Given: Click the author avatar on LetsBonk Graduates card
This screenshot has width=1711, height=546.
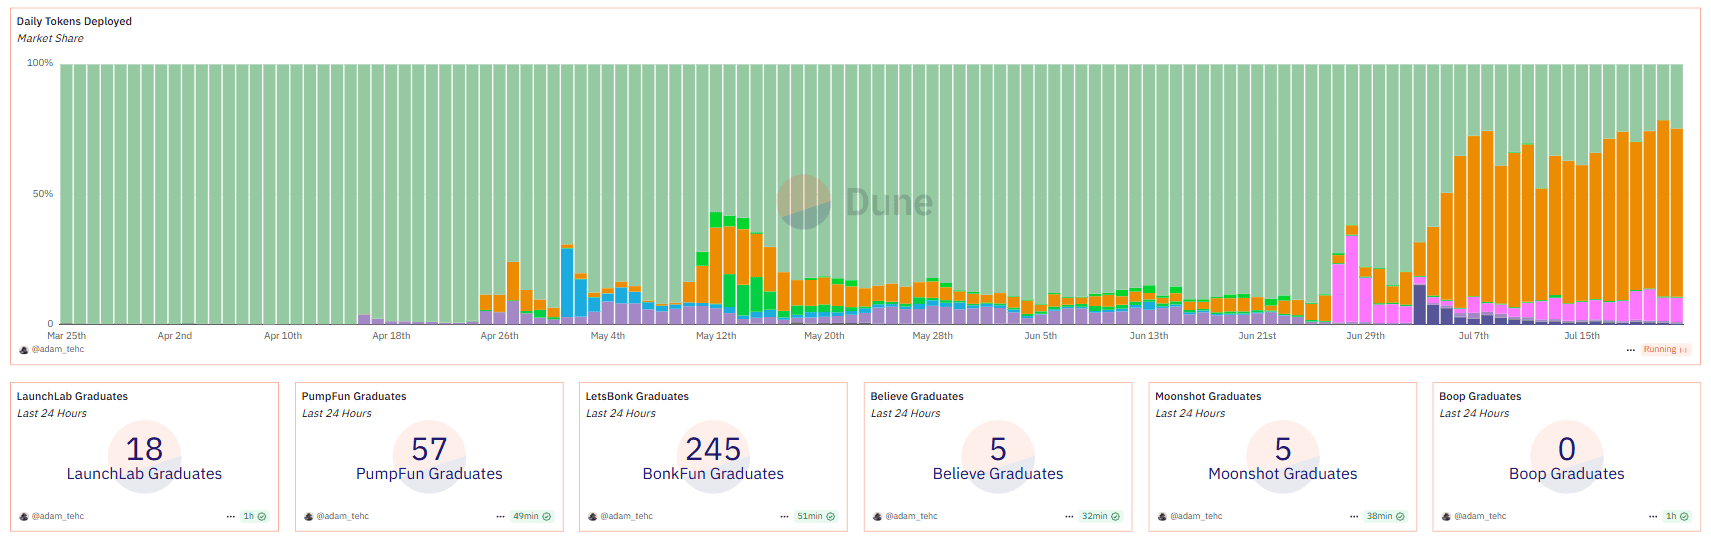Looking at the screenshot, I should coord(593,517).
